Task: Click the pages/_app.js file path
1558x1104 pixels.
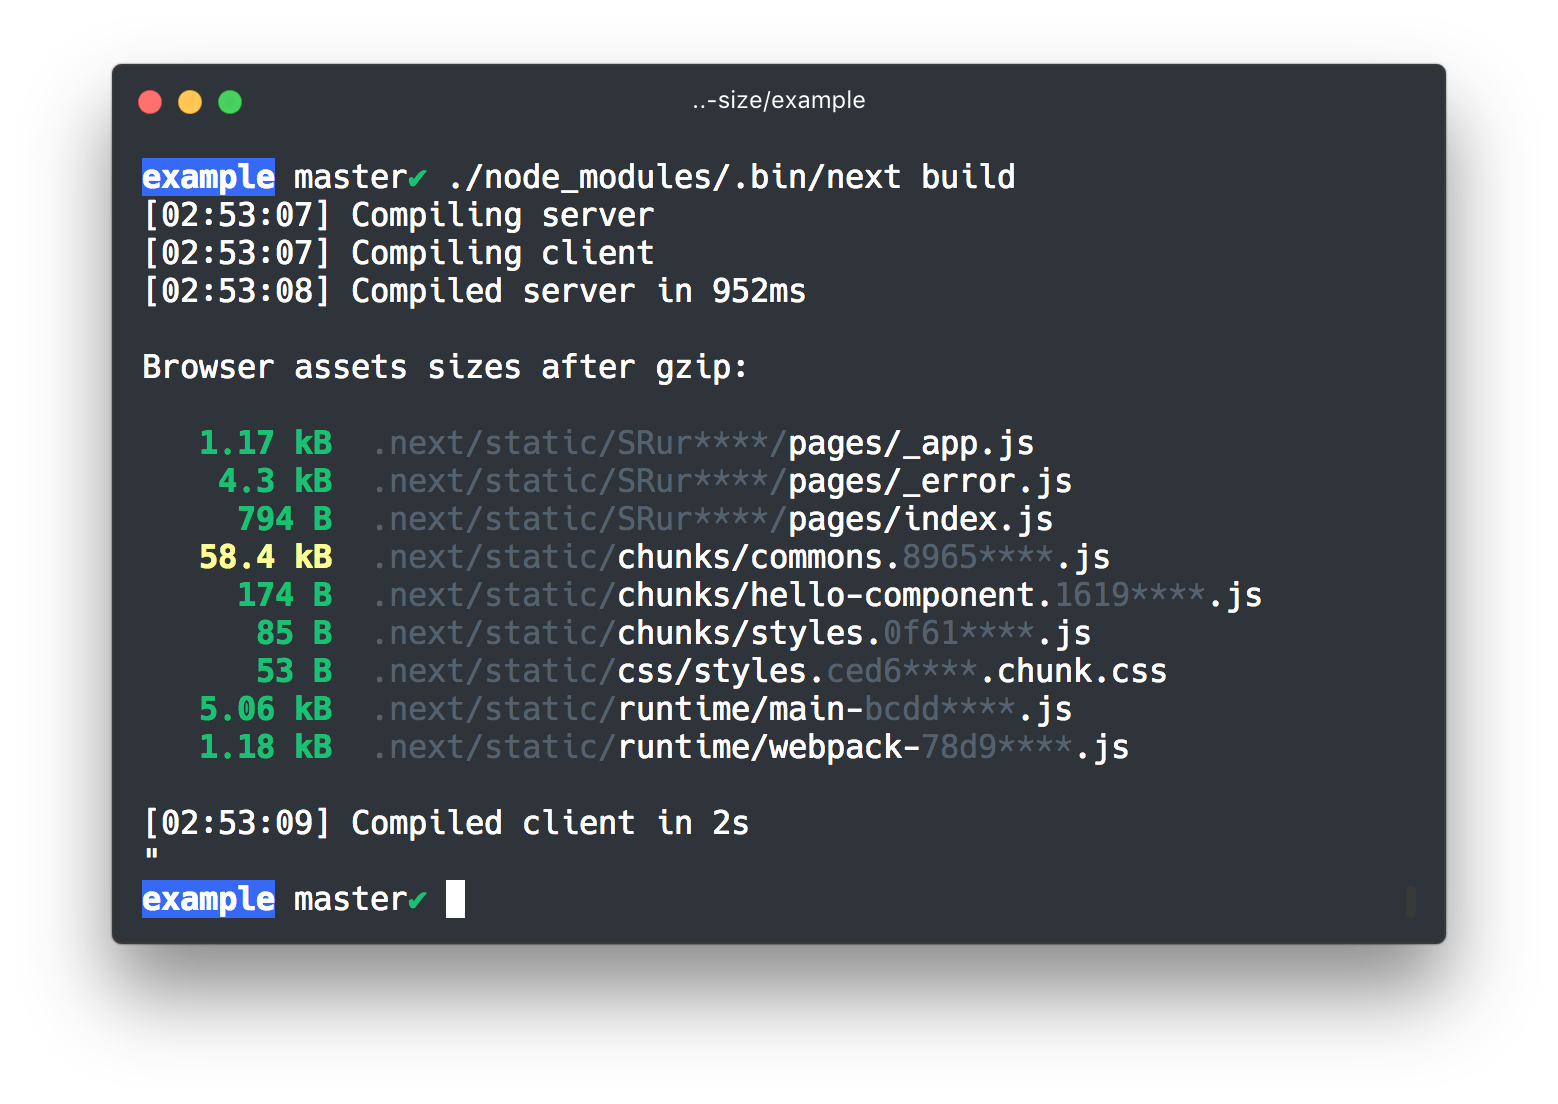Action: 703,443
